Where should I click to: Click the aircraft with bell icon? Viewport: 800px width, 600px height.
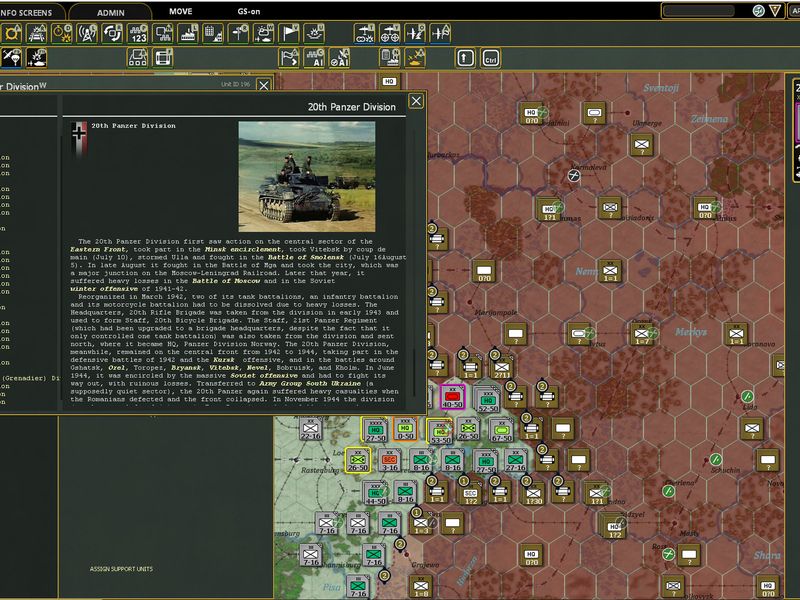coord(440,33)
